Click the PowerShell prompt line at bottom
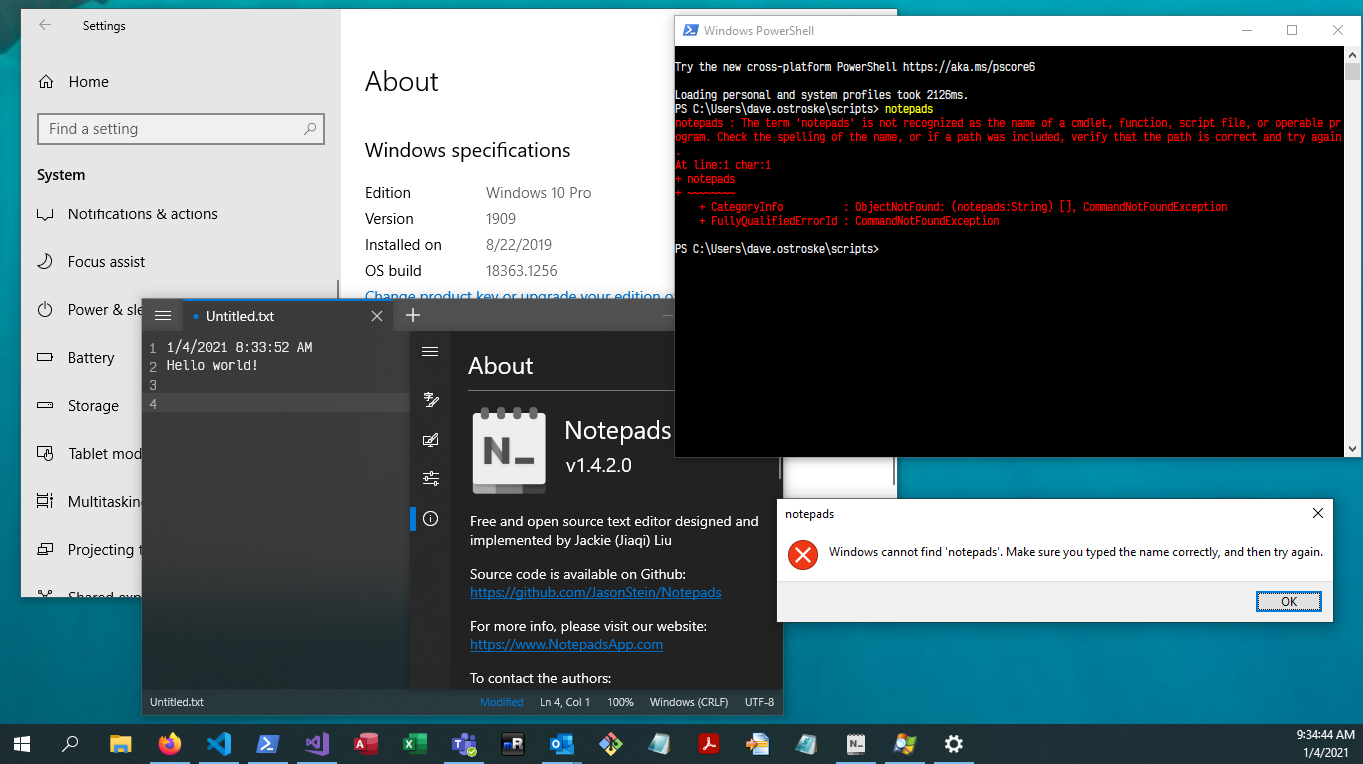 (777, 249)
